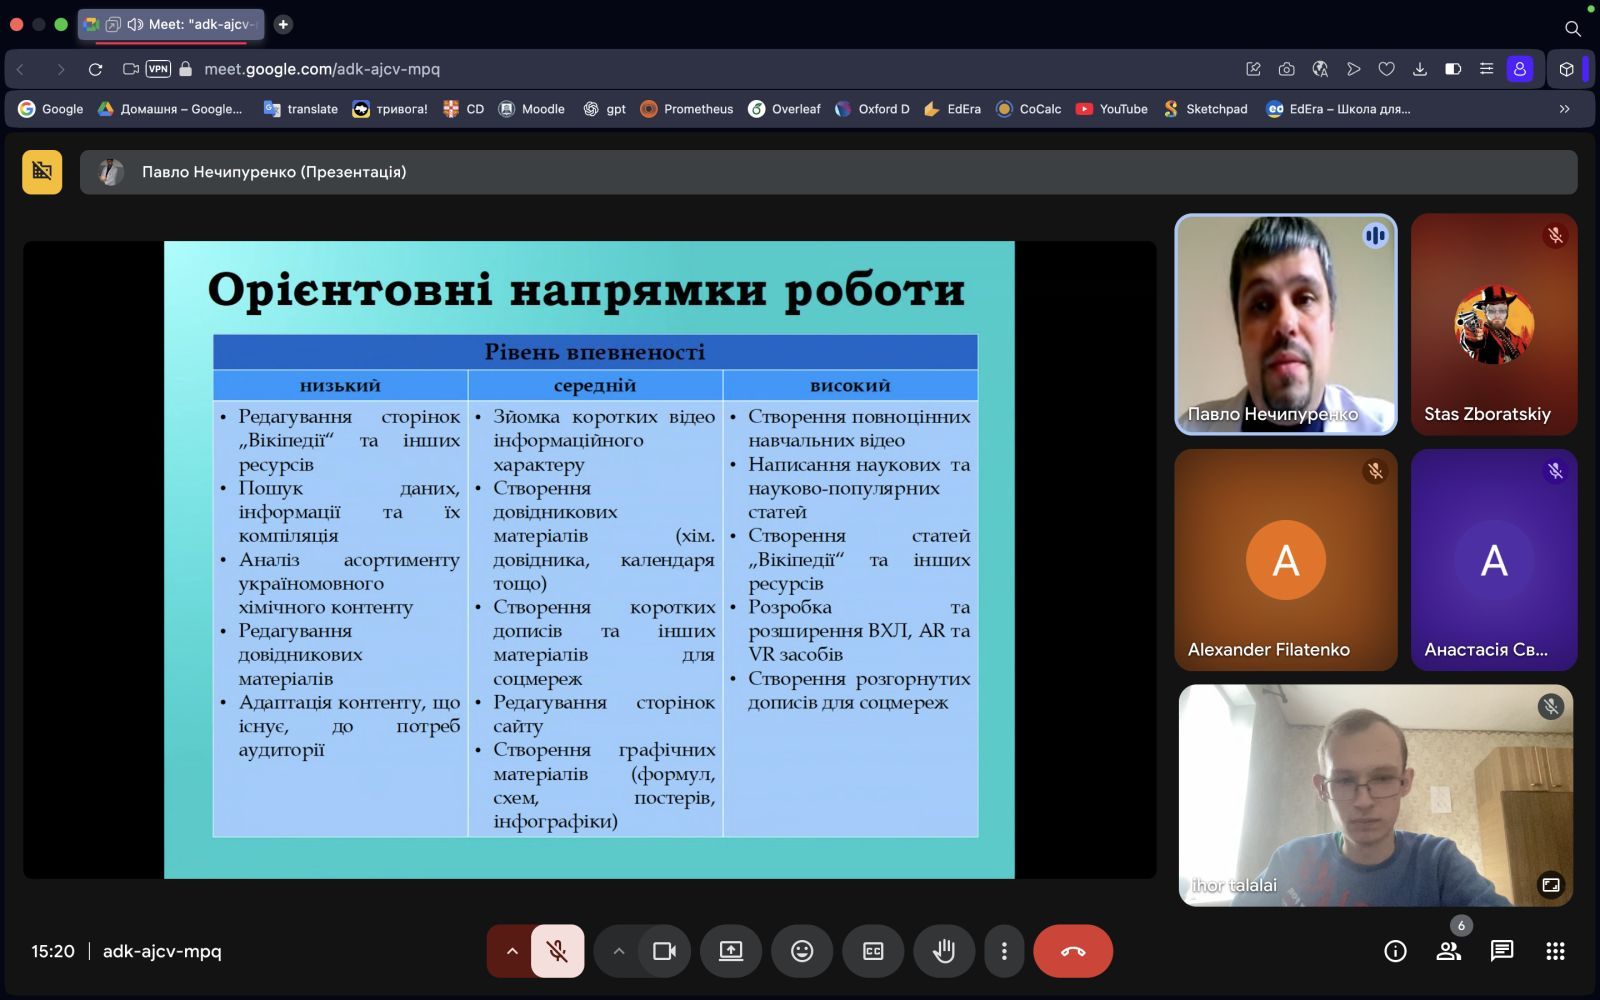Open the Overleaf bookmark
The image size is (1600, 1000).
[x=784, y=109]
